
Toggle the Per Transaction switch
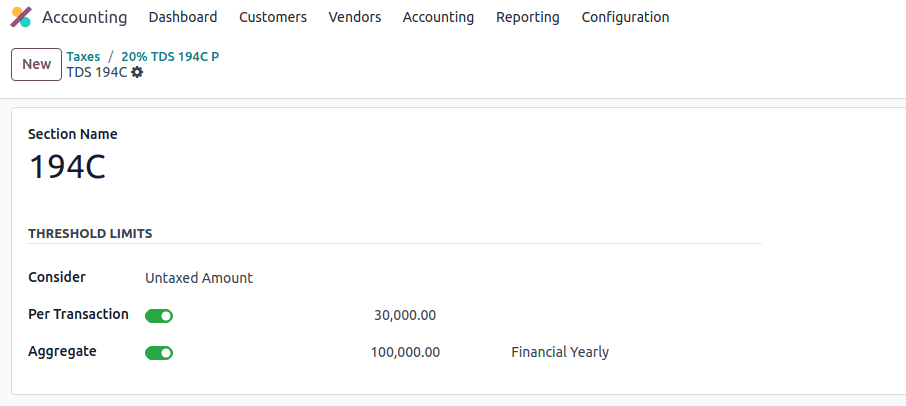(x=159, y=316)
